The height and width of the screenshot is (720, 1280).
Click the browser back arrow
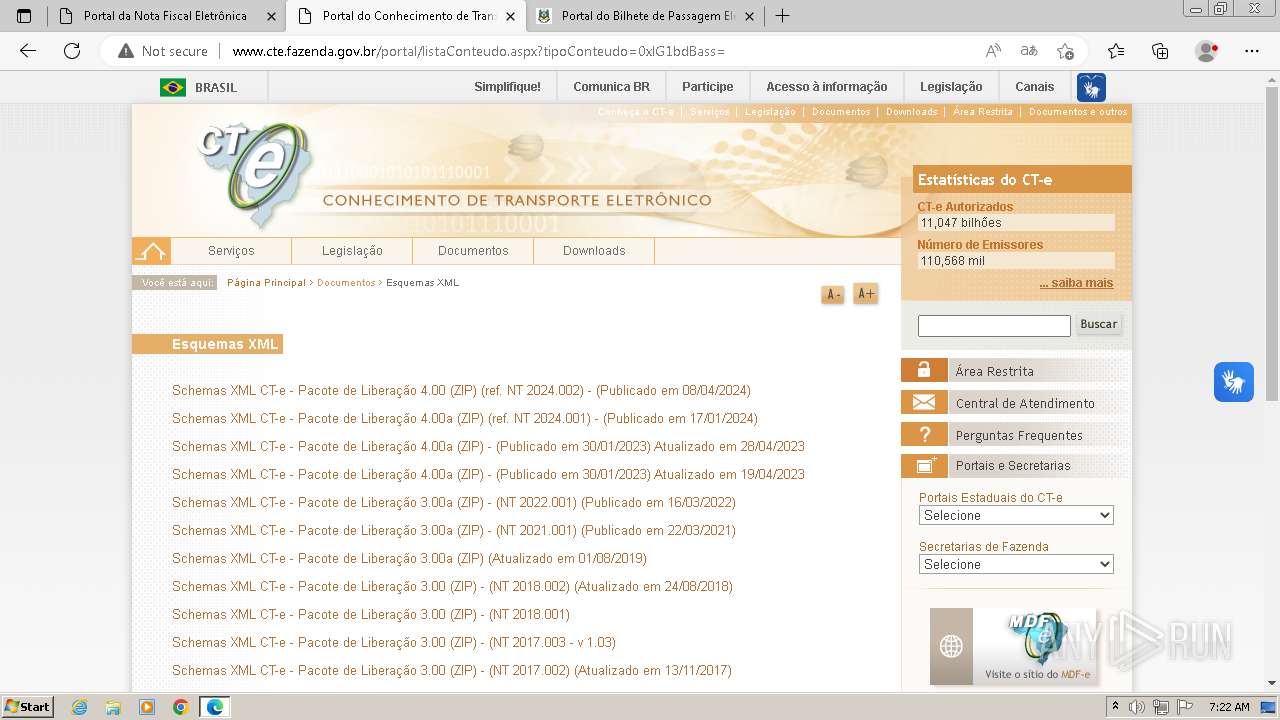point(28,51)
